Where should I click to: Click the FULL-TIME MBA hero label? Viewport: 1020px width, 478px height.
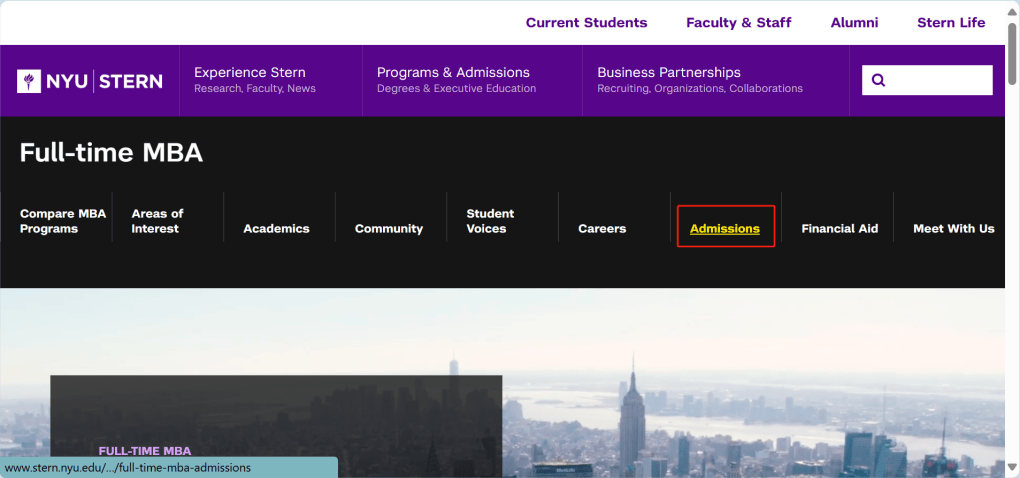coord(145,451)
